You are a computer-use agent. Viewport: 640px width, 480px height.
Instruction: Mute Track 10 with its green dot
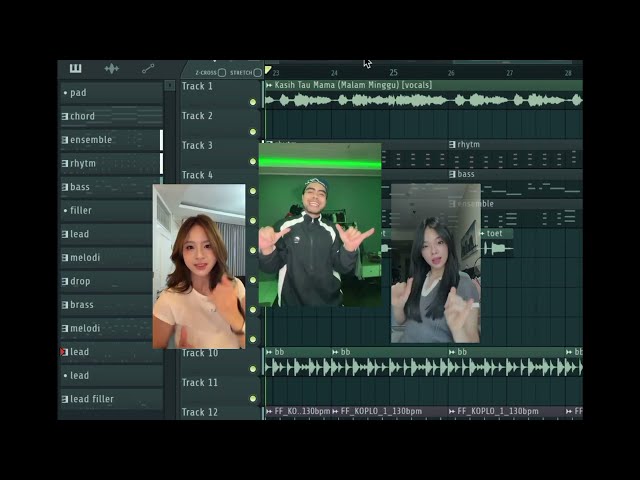pyautogui.click(x=253, y=369)
